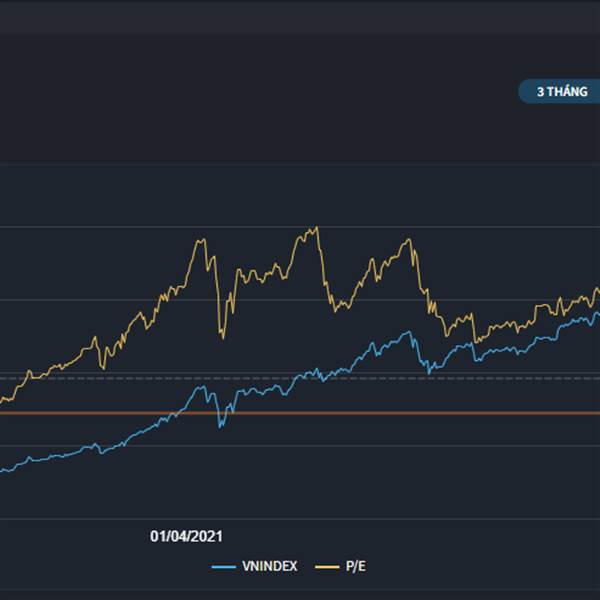The width and height of the screenshot is (600, 600).
Task: Toggle the P/E series in legend
Action: click(355, 566)
